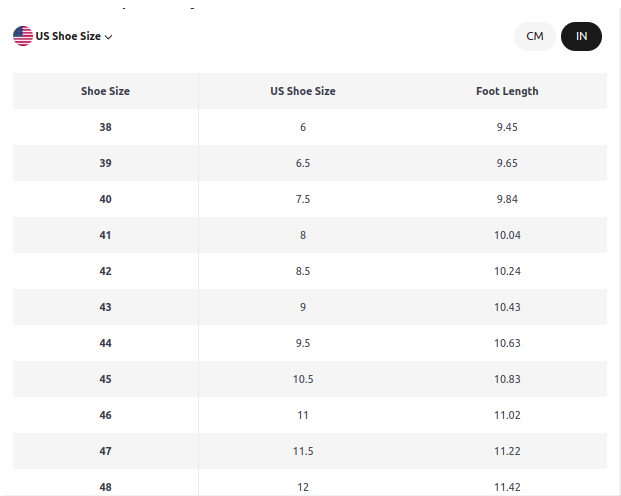
Task: Click the Foot Length column header
Action: pos(507,91)
